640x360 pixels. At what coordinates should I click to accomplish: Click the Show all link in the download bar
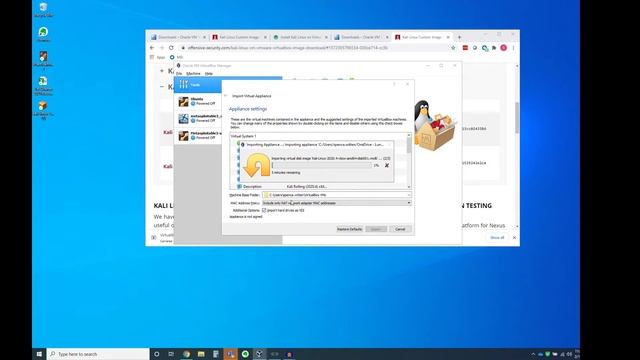[x=497, y=238]
